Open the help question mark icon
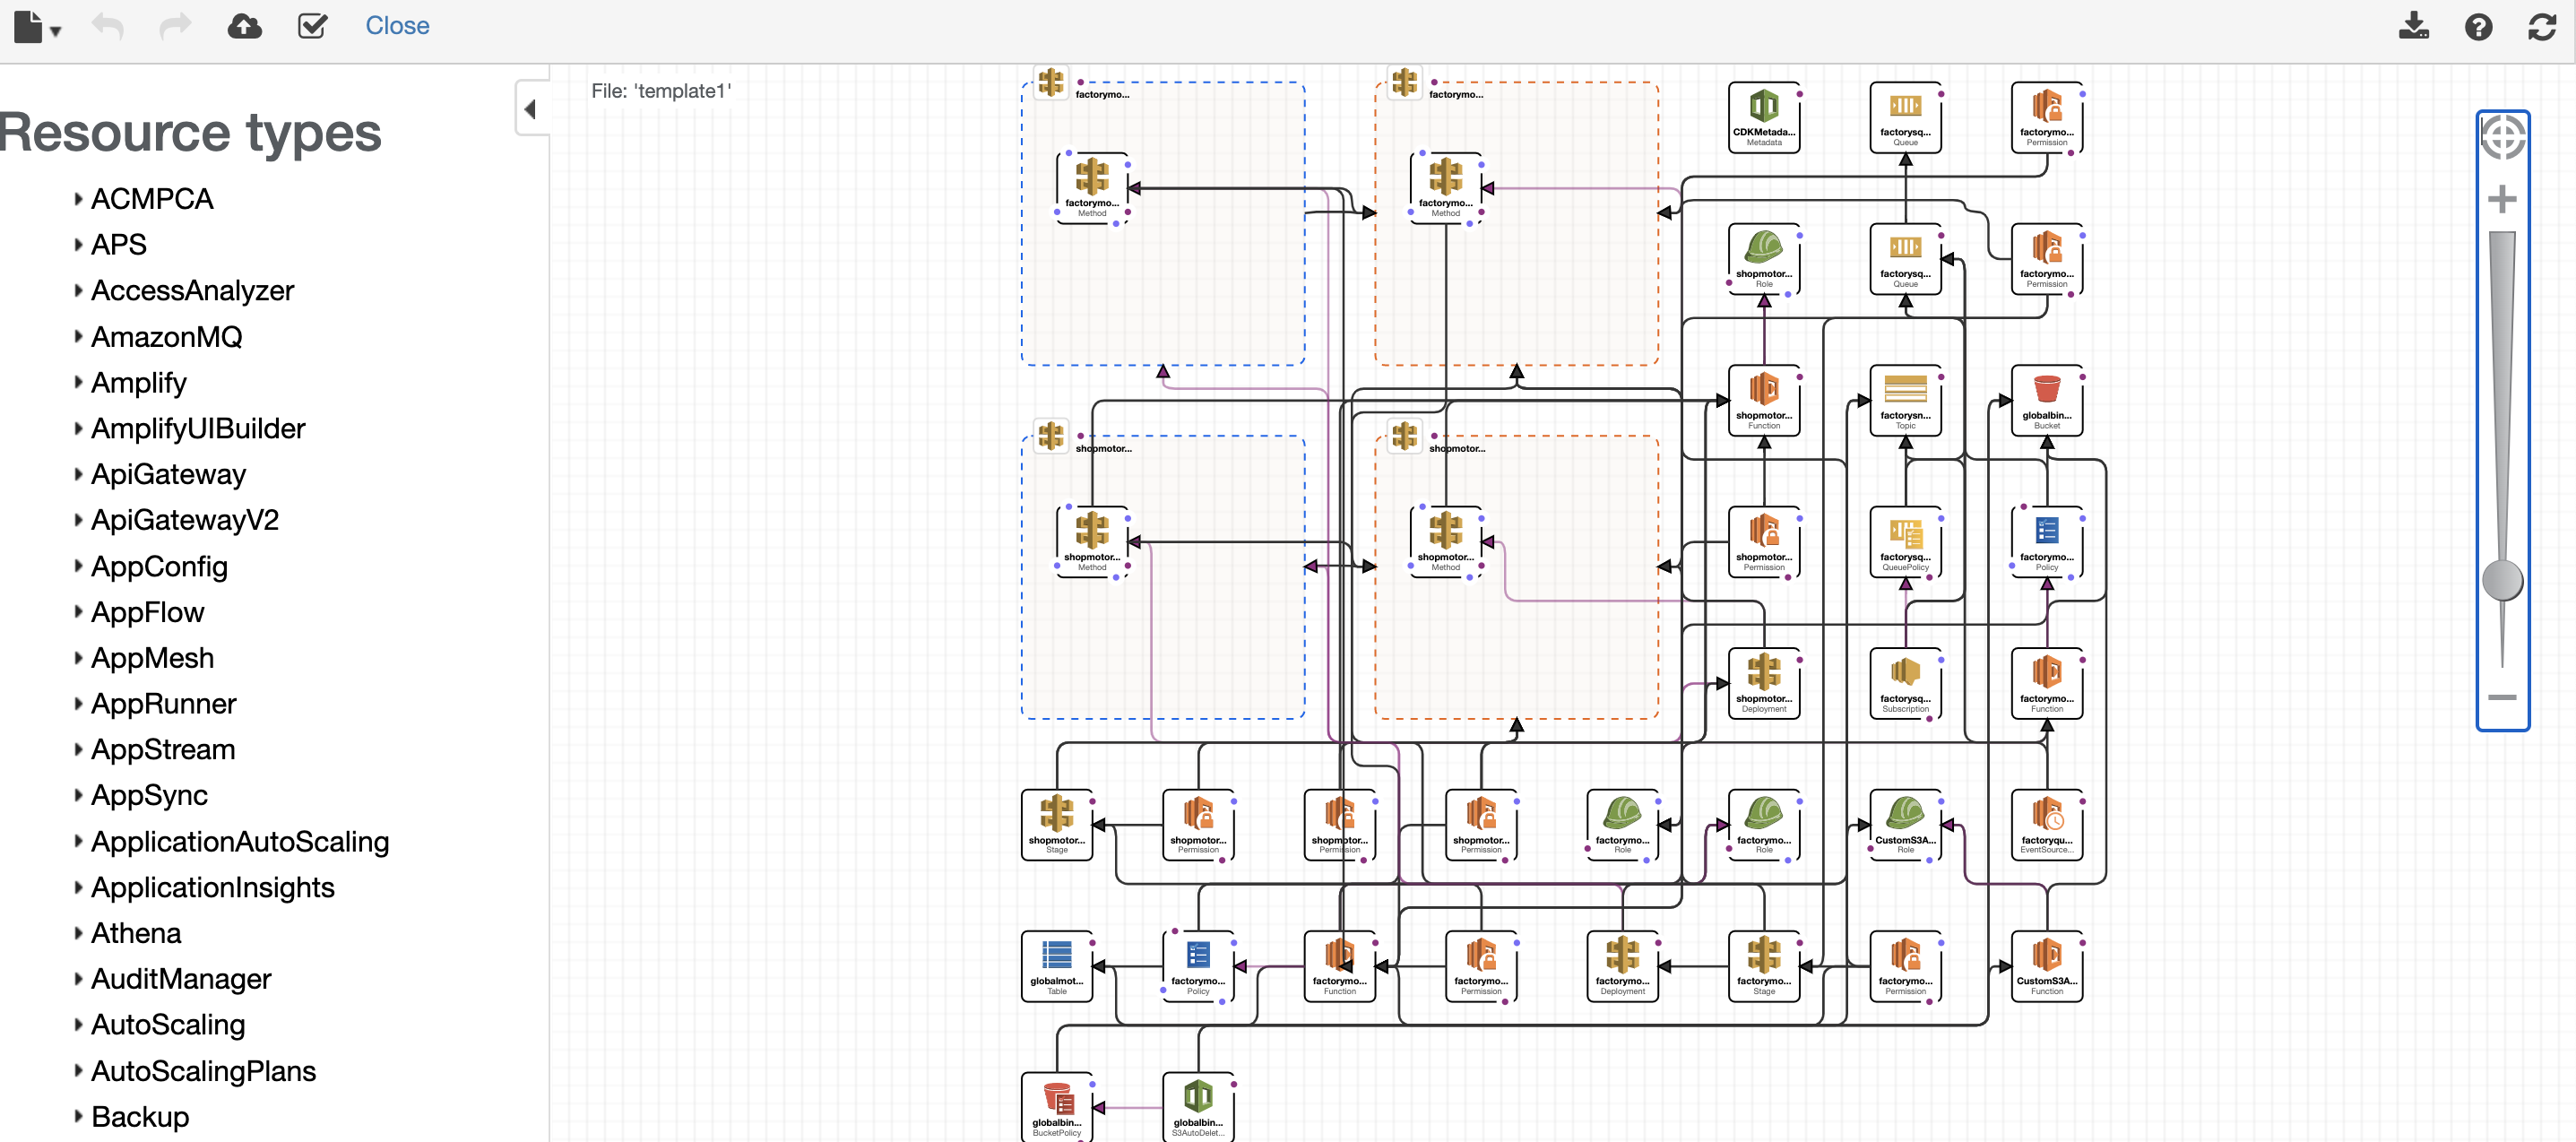The height and width of the screenshot is (1142, 2576). [2478, 26]
